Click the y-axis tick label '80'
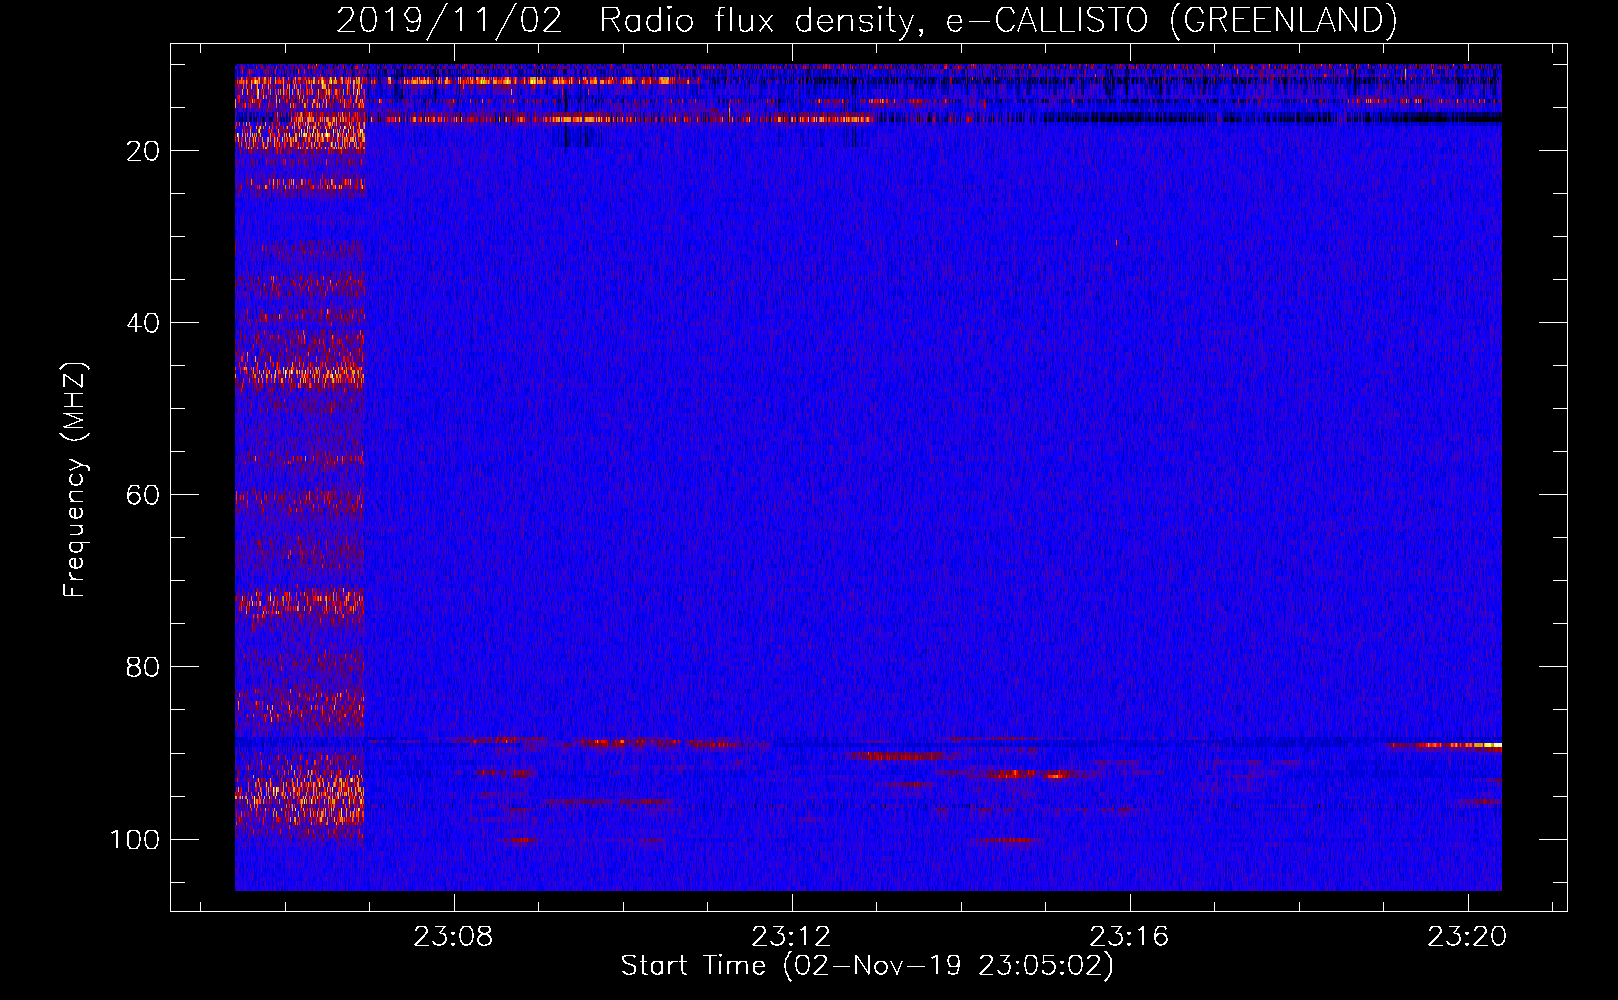Image resolution: width=1618 pixels, height=1000 pixels. (144, 667)
